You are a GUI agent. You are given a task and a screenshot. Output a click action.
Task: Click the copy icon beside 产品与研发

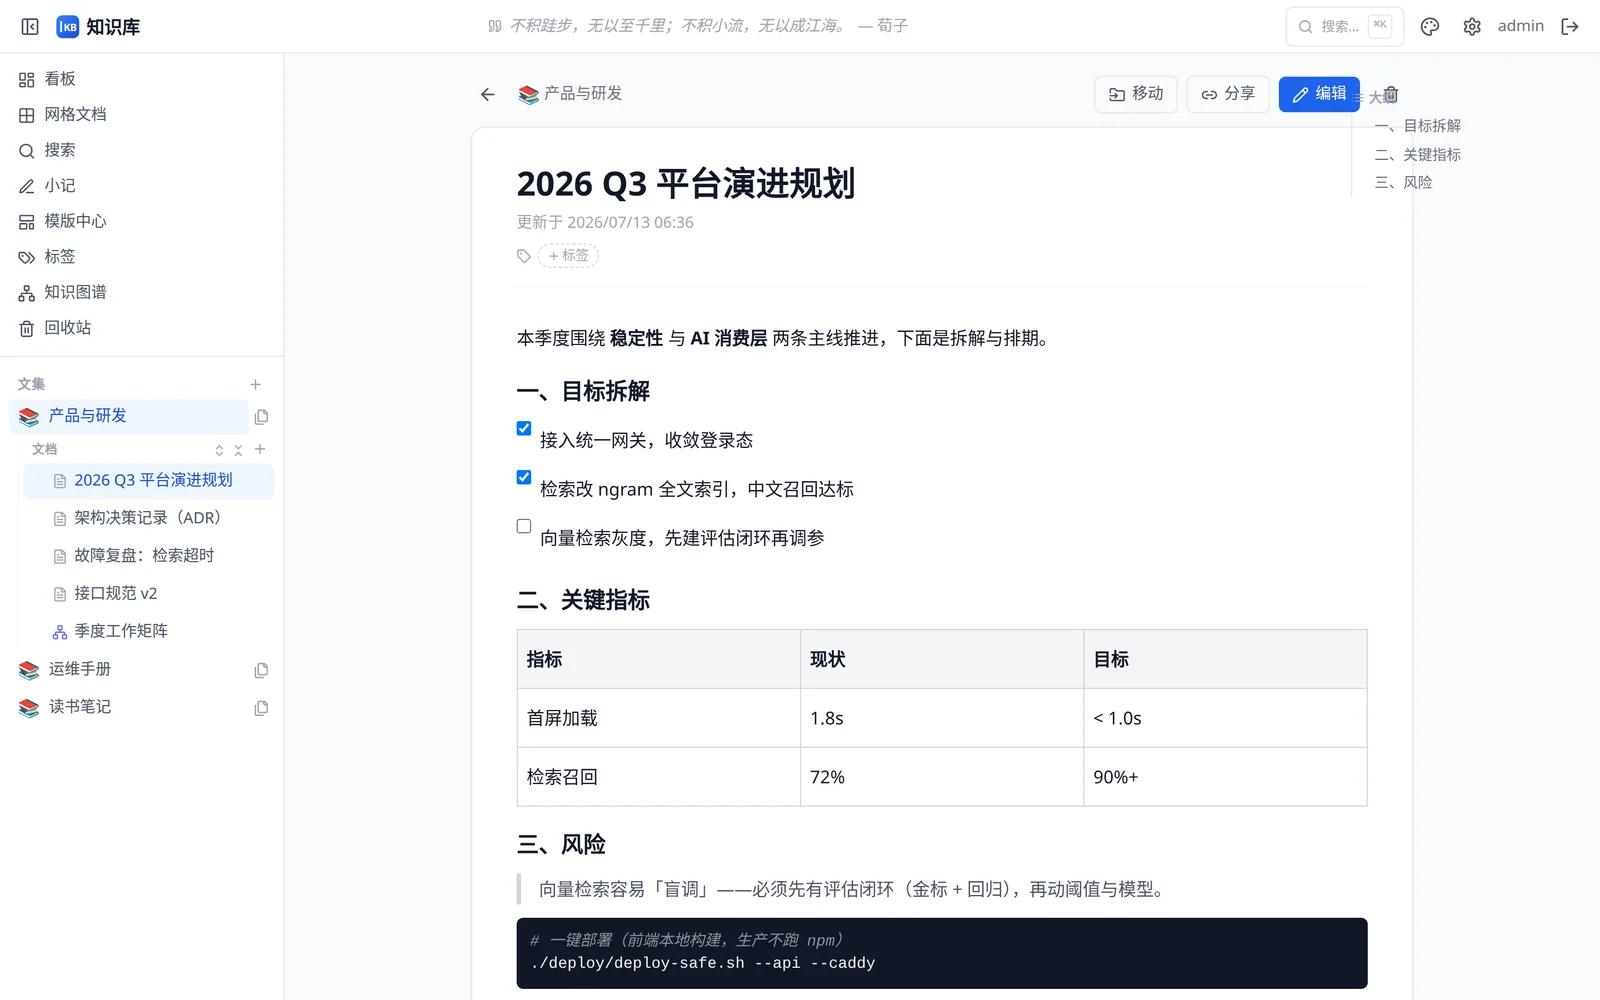click(x=261, y=417)
